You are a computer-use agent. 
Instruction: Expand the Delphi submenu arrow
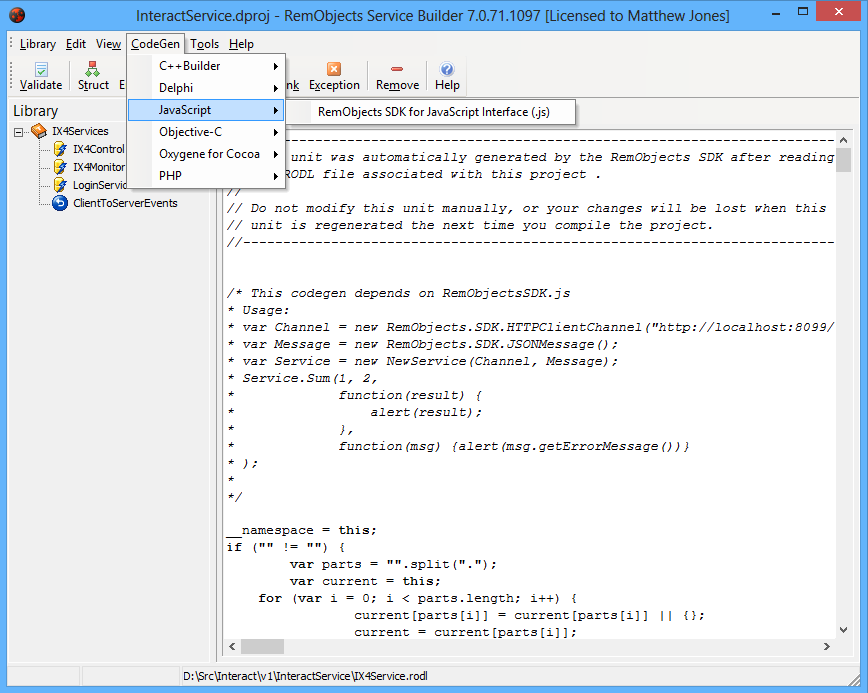(275, 89)
